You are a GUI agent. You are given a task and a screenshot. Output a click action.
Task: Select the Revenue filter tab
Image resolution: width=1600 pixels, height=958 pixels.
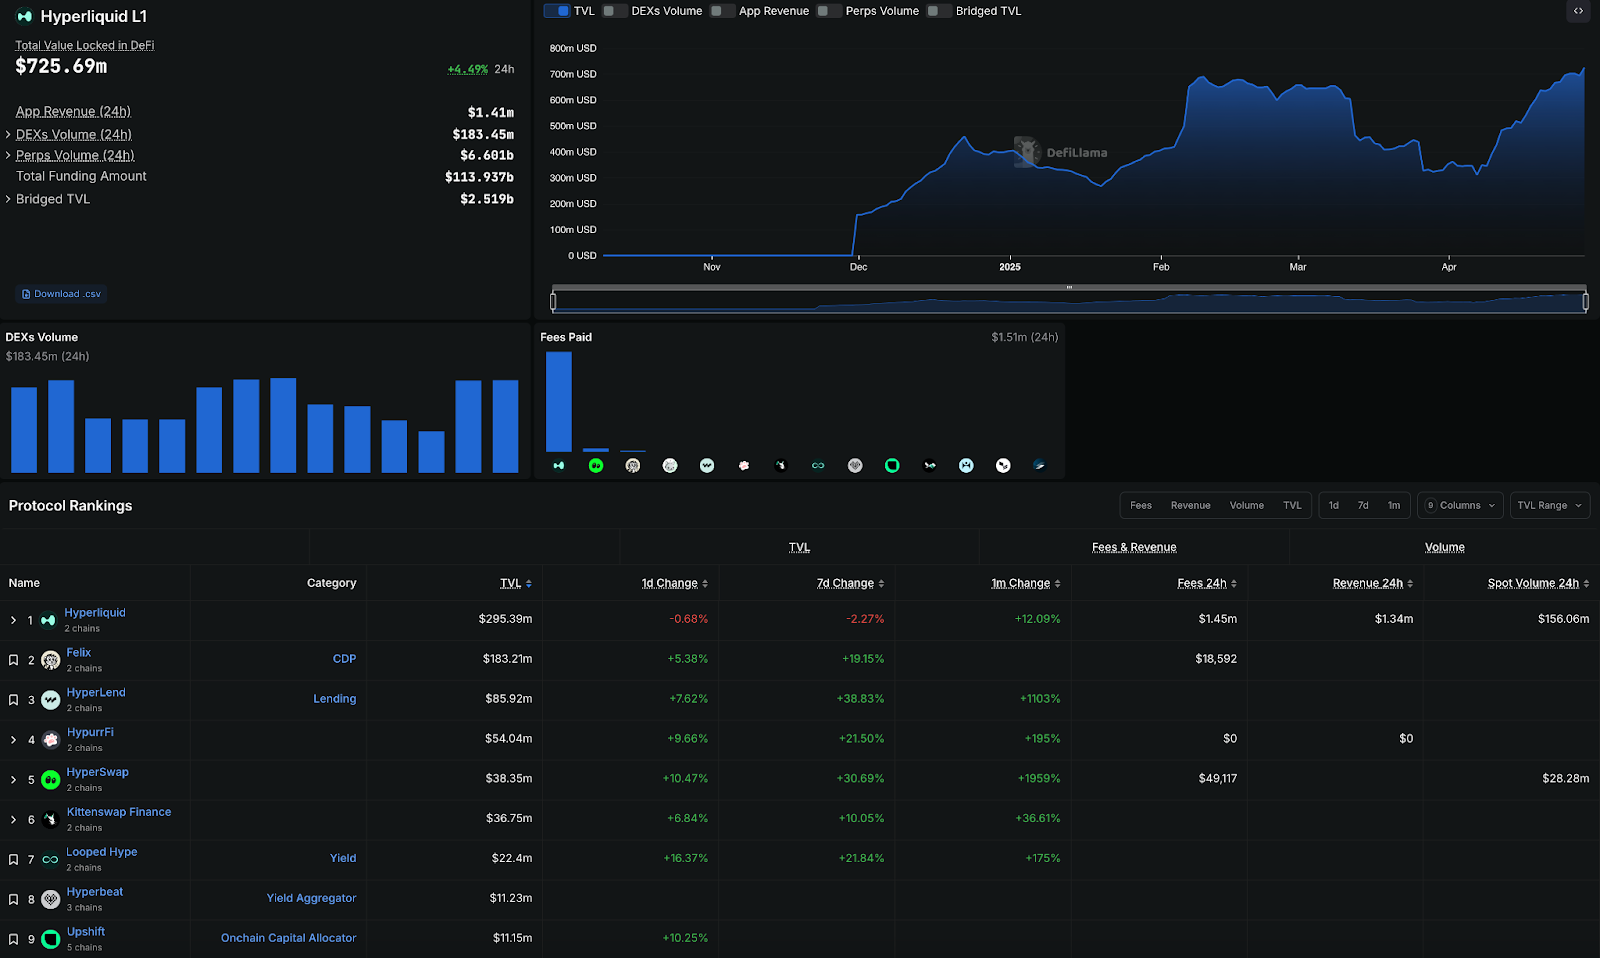(1190, 506)
